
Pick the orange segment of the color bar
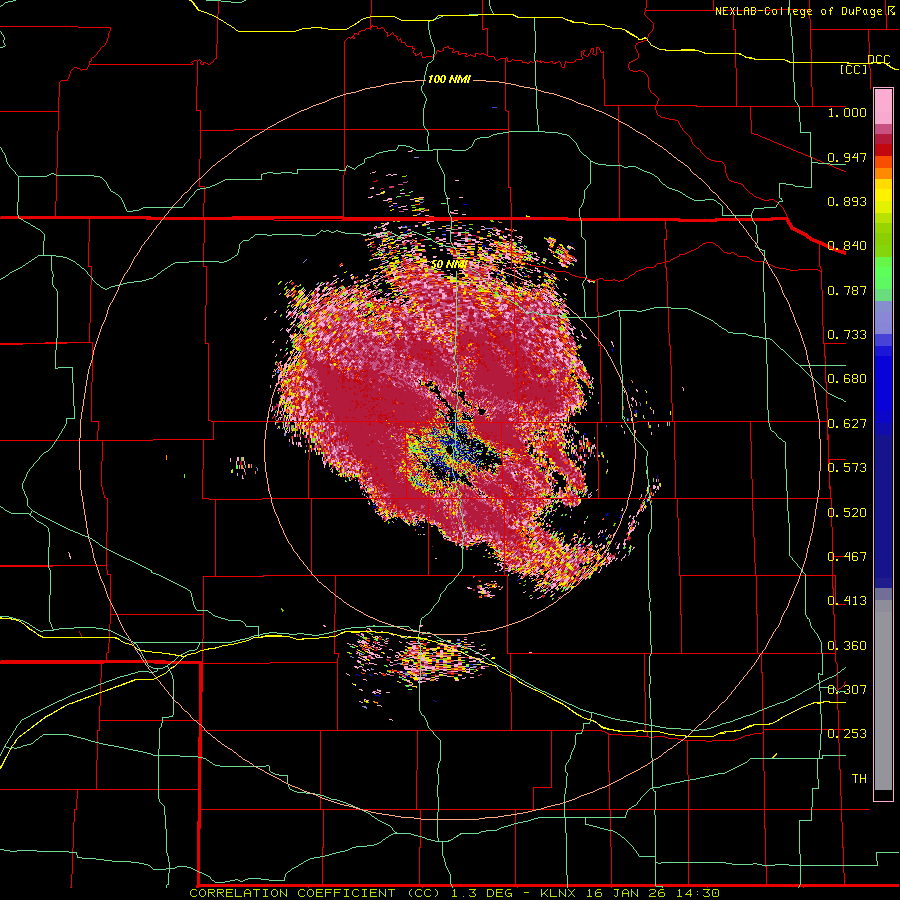click(883, 173)
